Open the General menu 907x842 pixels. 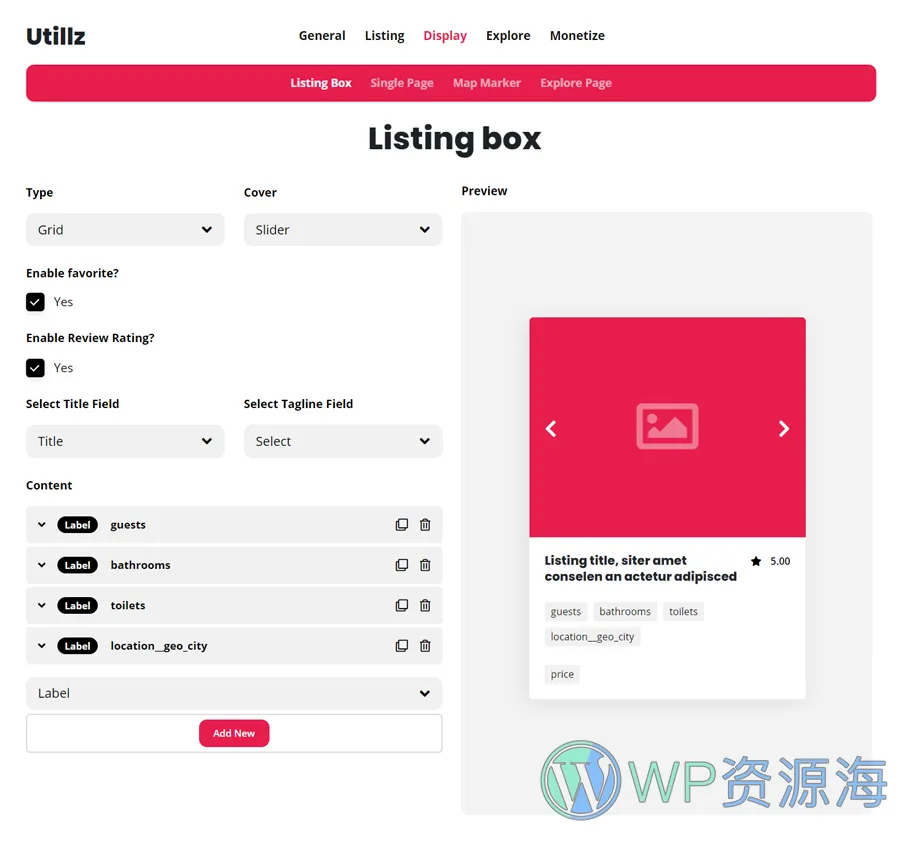point(322,36)
